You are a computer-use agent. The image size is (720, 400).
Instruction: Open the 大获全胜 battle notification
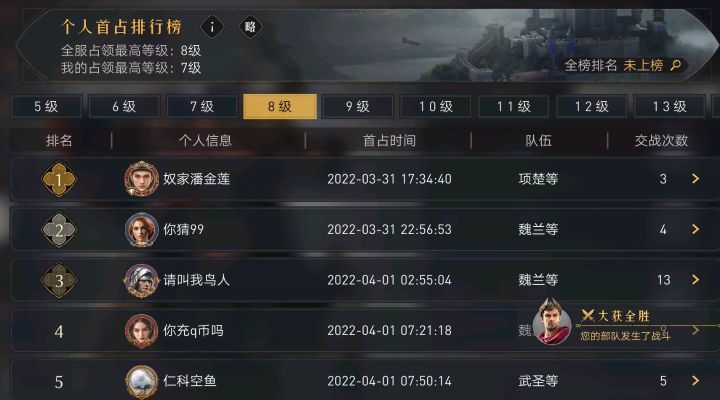[x=624, y=324]
